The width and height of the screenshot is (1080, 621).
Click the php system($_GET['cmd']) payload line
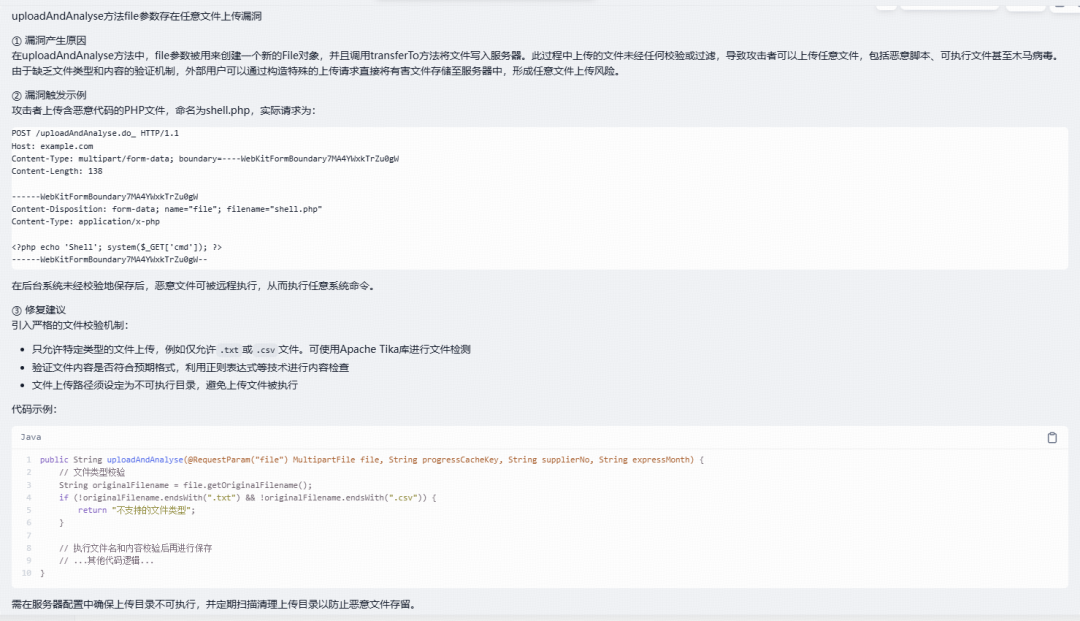pyautogui.click(x=116, y=246)
